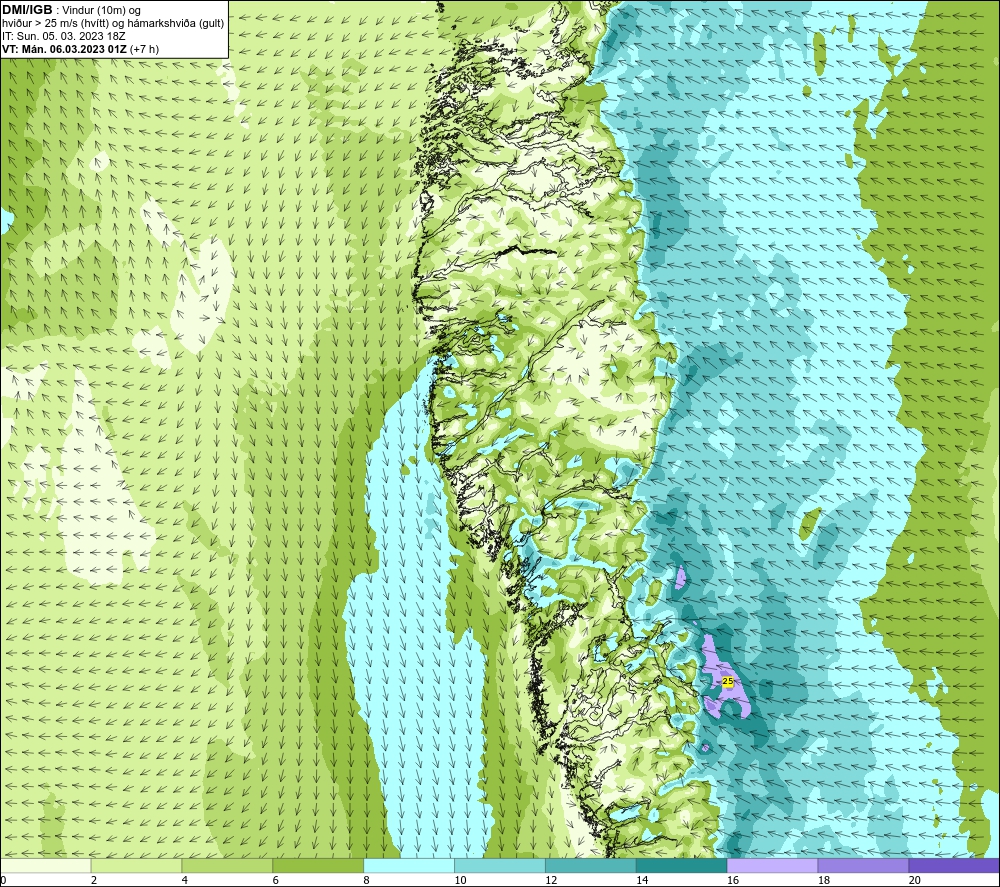
Task: Click the 'IT: Sun. 05. 03. 2023 18Z' line
Action: coord(64,36)
